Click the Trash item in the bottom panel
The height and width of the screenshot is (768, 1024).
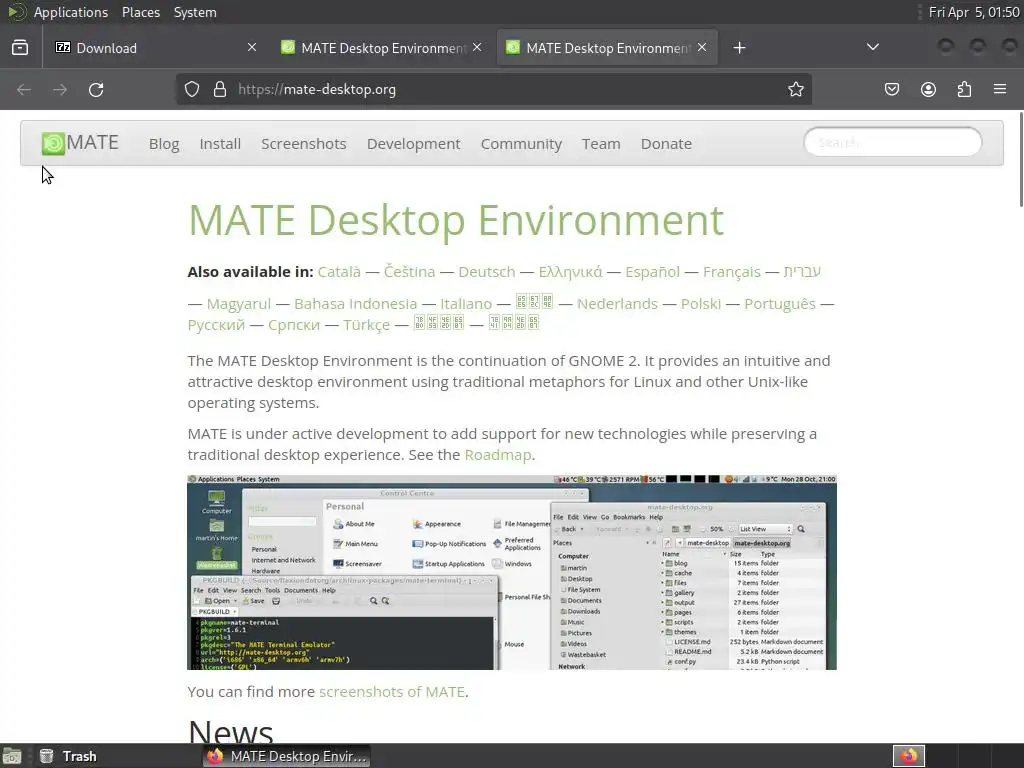click(68, 756)
